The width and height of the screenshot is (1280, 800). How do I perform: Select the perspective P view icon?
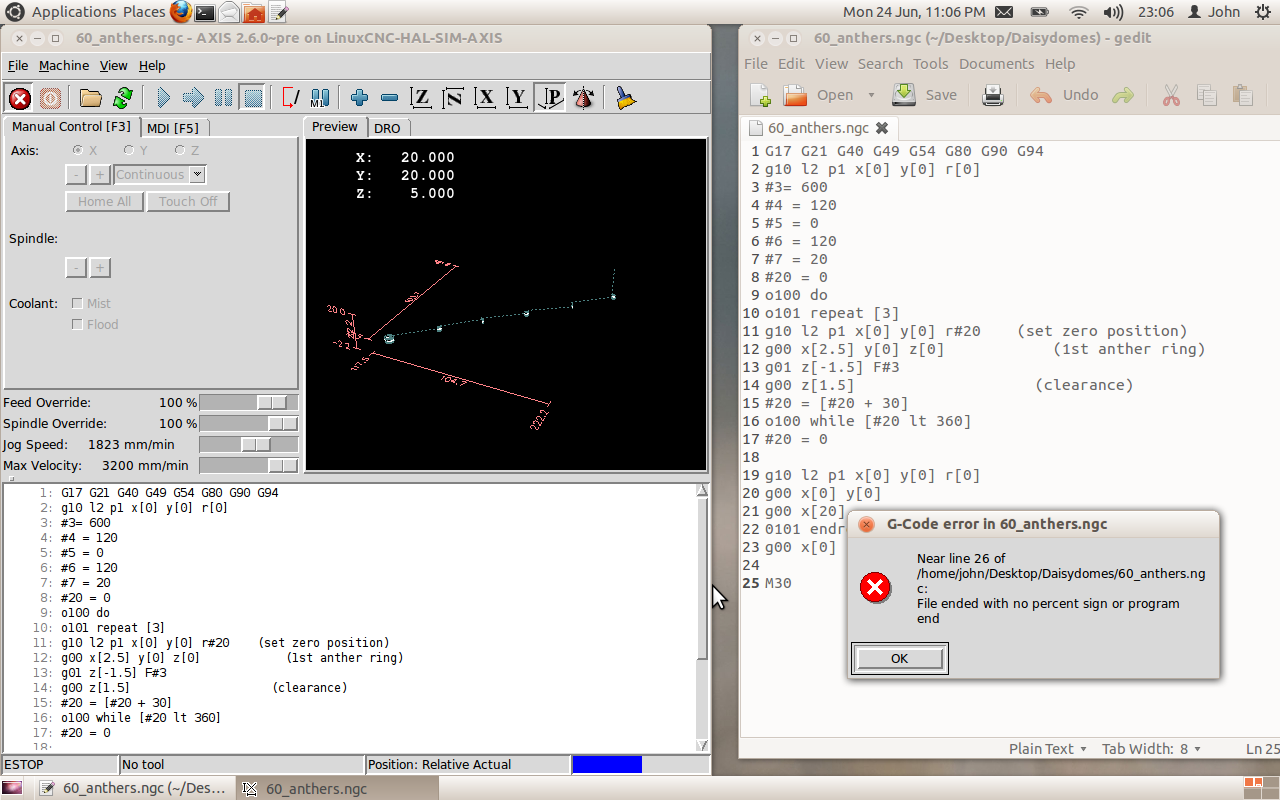(x=550, y=97)
